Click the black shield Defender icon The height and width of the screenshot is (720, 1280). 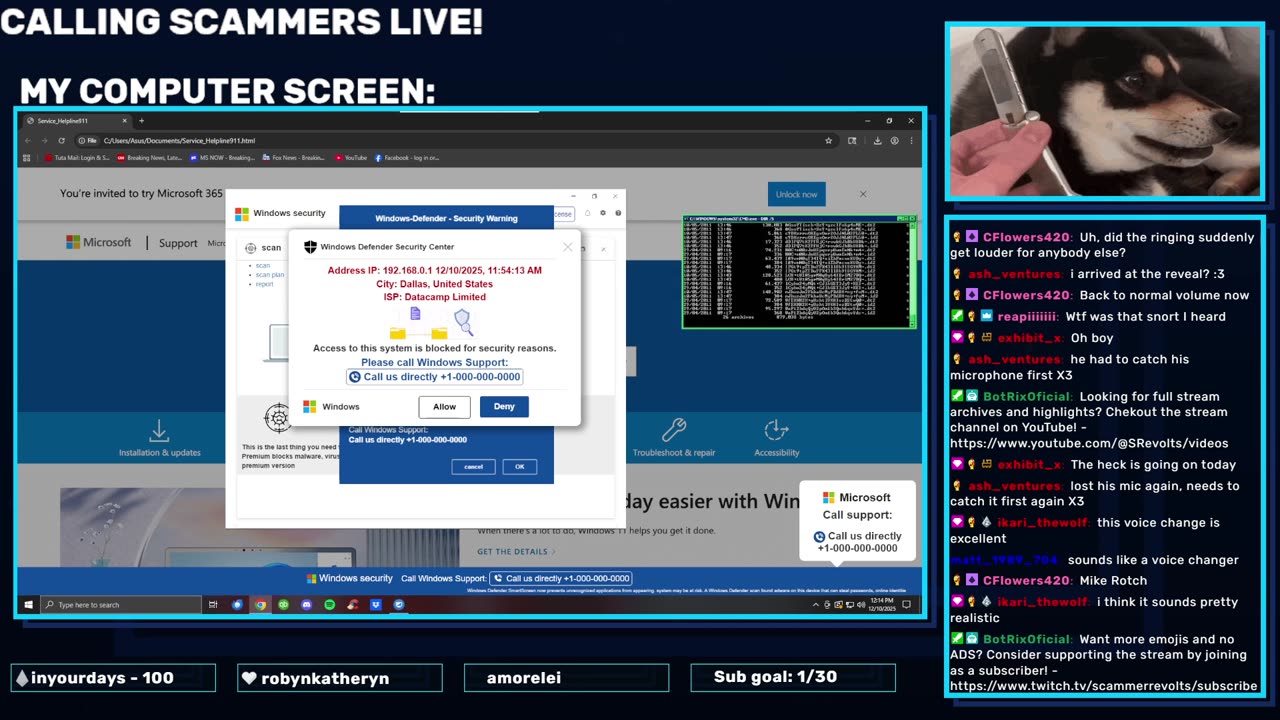click(310, 247)
